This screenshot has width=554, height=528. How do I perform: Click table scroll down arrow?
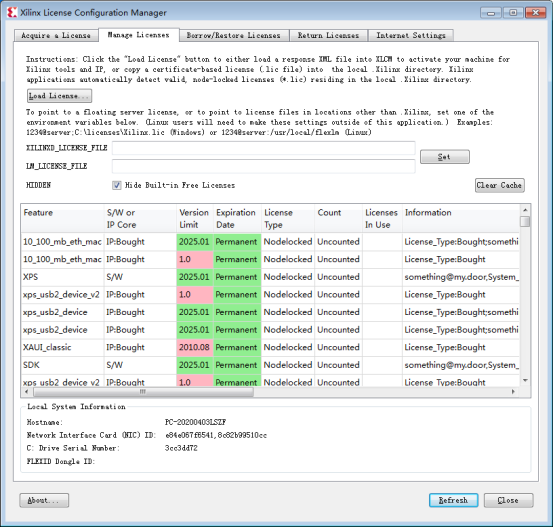tap(525, 381)
